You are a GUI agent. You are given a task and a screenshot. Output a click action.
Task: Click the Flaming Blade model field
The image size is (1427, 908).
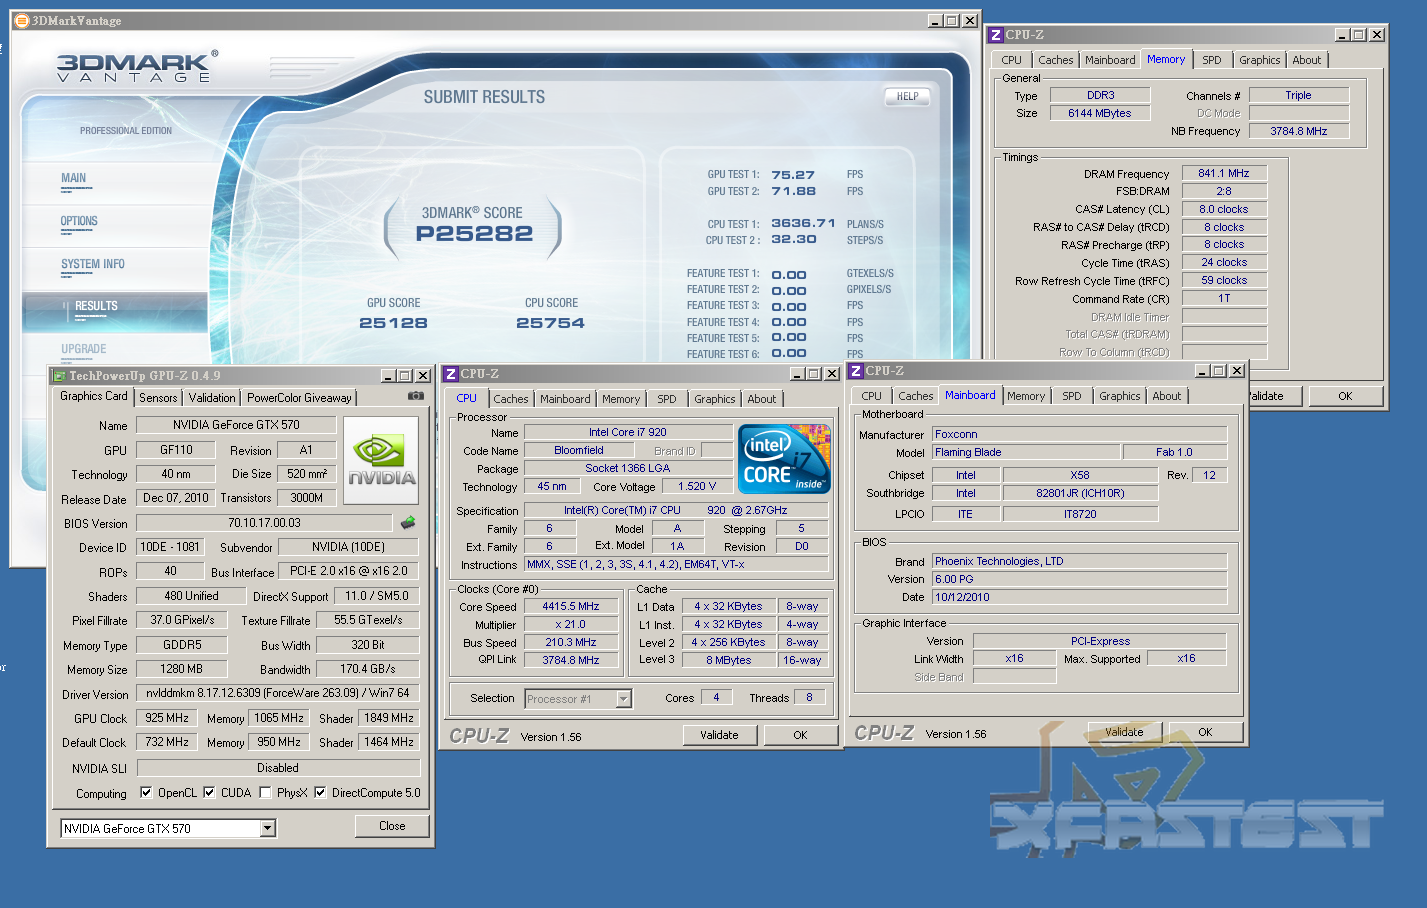(1025, 452)
